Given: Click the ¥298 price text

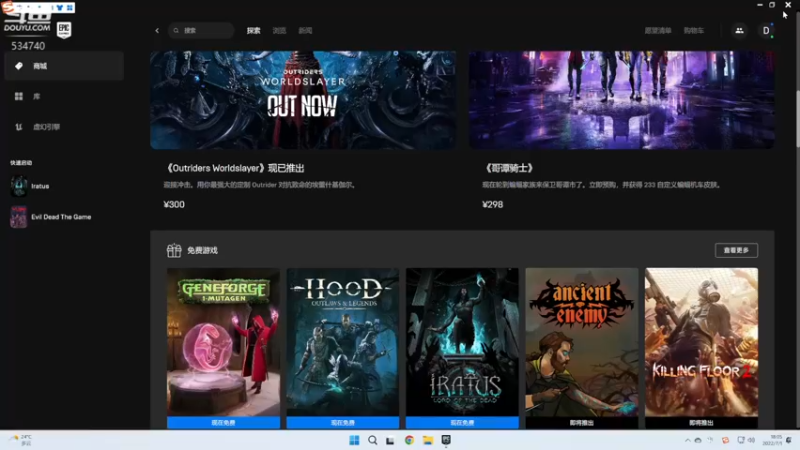Looking at the screenshot, I should click(x=492, y=205).
